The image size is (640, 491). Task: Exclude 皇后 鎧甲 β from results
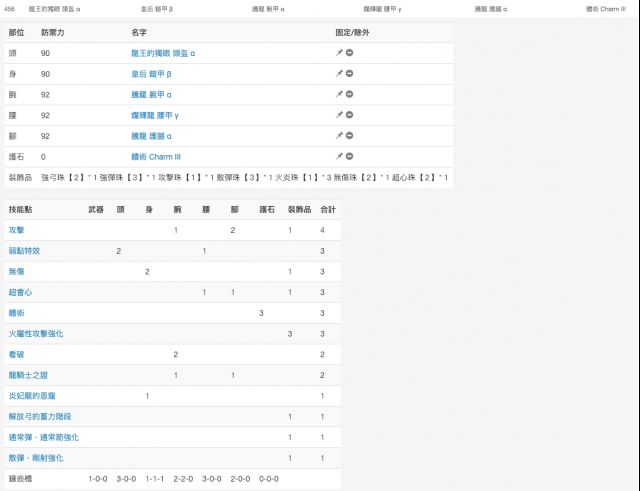(349, 73)
